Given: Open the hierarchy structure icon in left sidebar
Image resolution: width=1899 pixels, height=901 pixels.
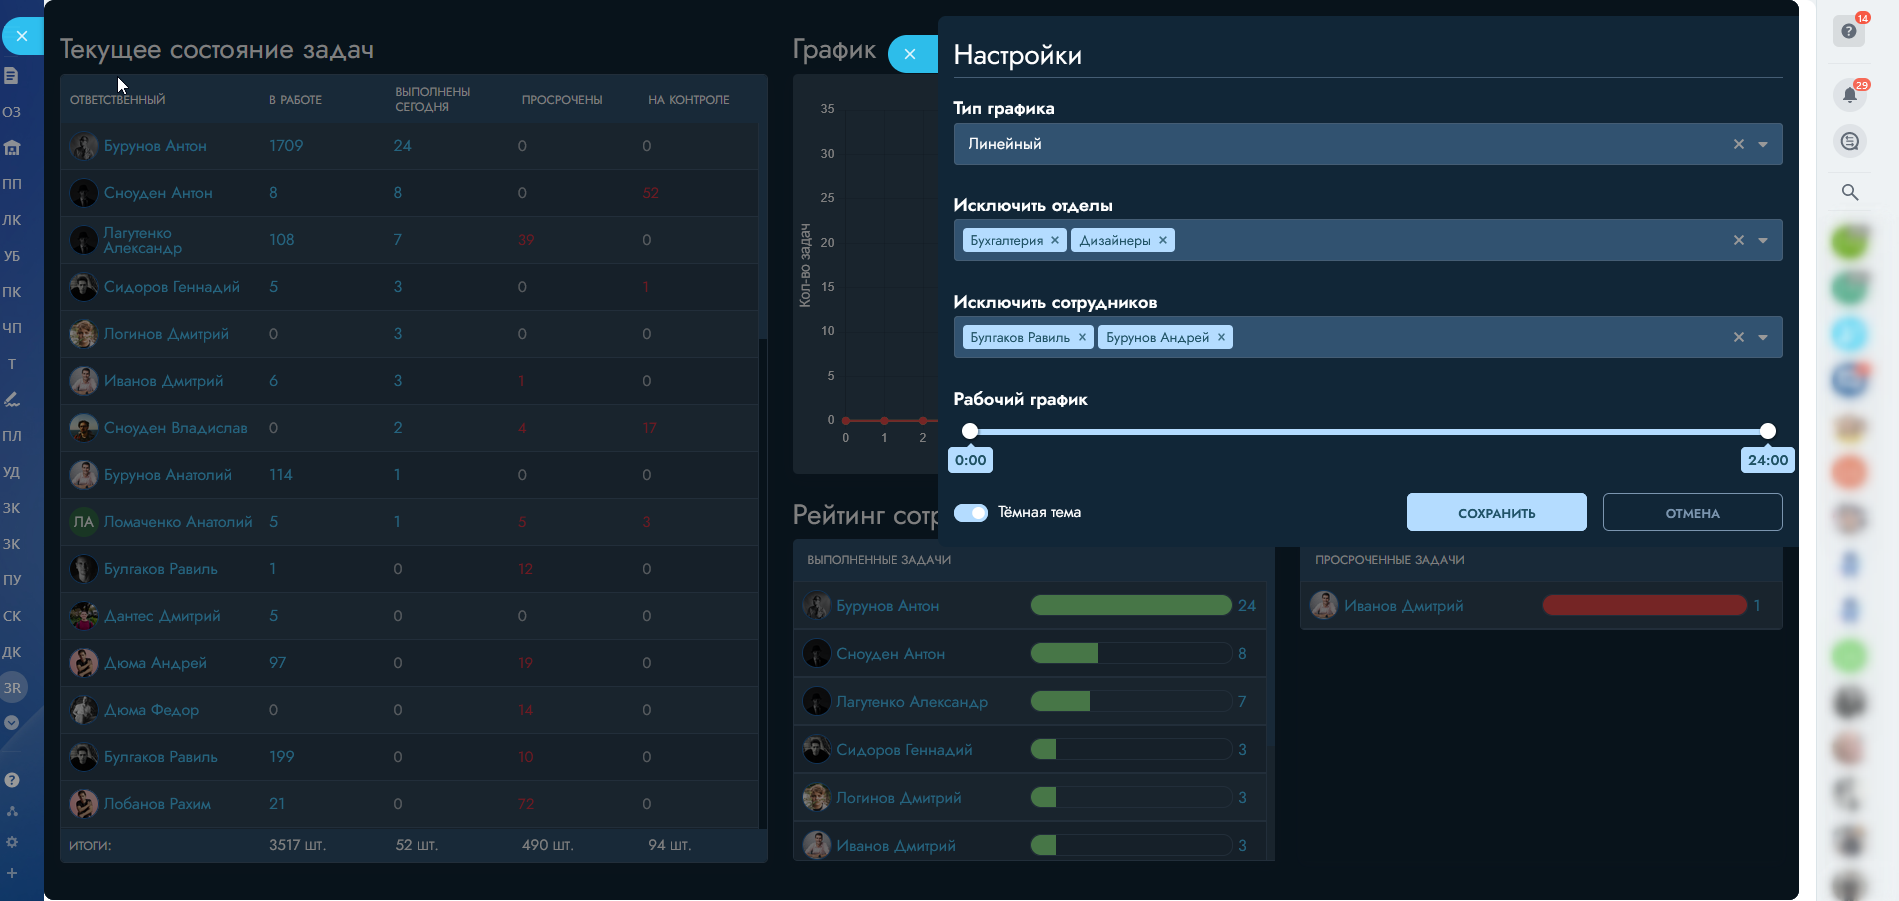Looking at the screenshot, I should pyautogui.click(x=12, y=811).
